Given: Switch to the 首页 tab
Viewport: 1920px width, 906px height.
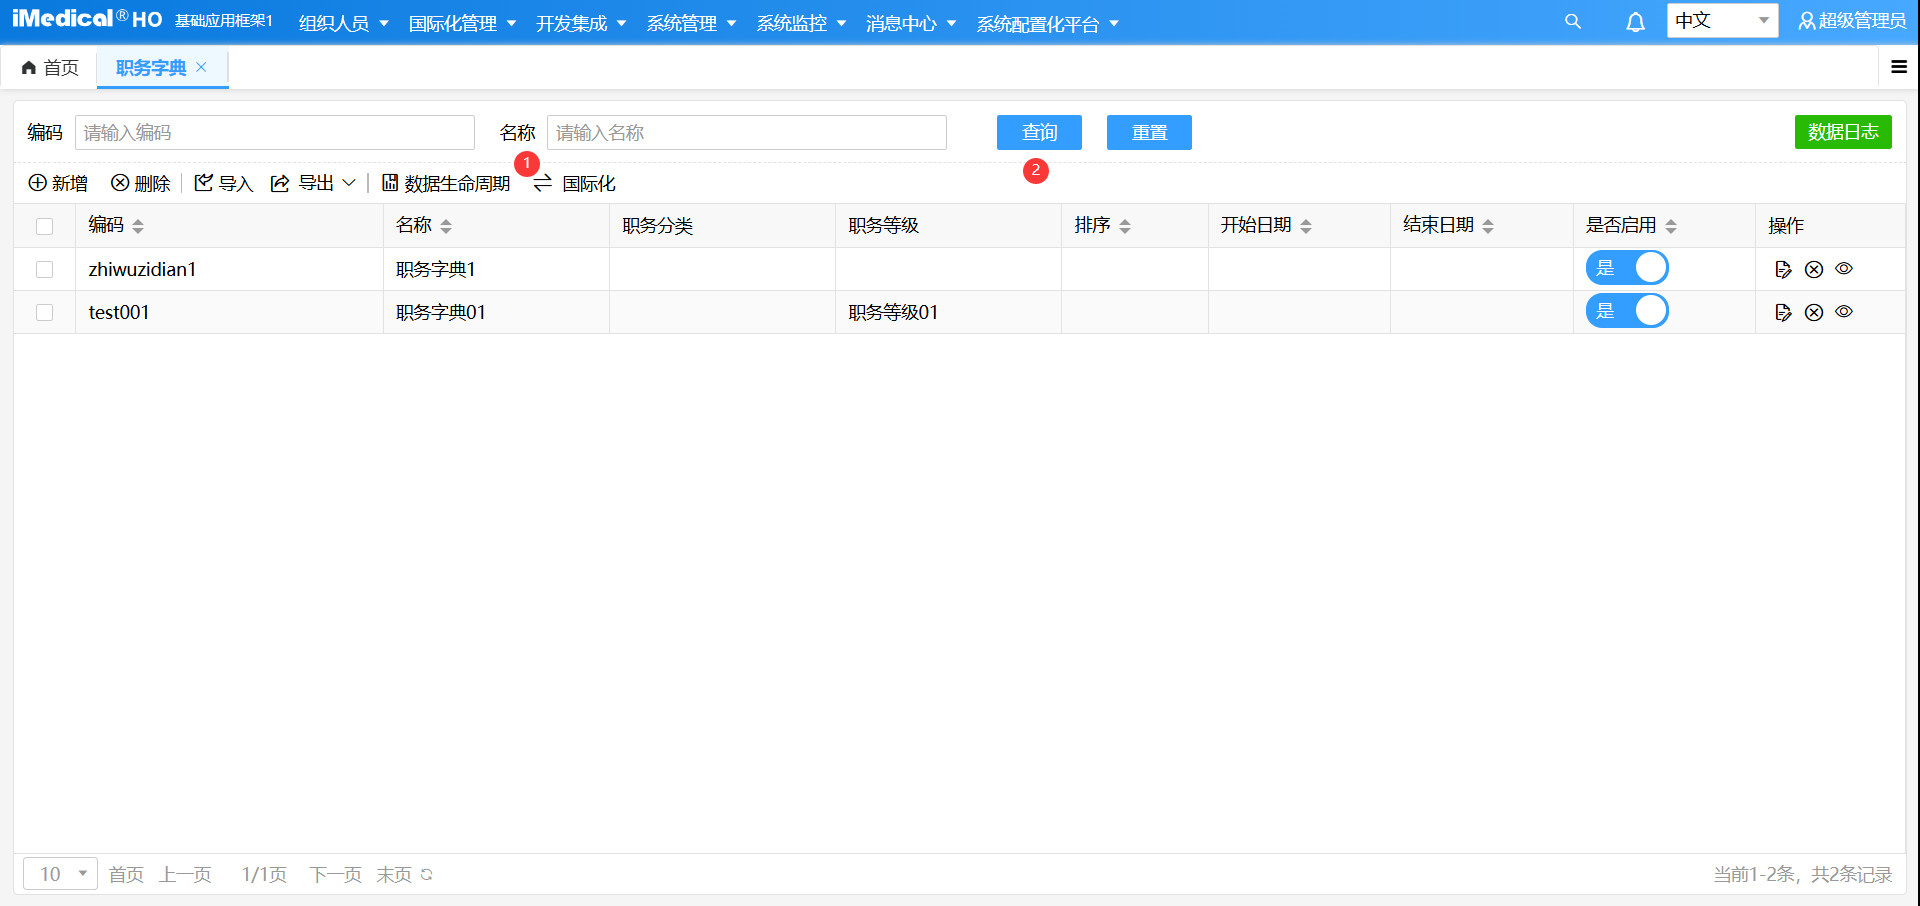Looking at the screenshot, I should [x=50, y=67].
